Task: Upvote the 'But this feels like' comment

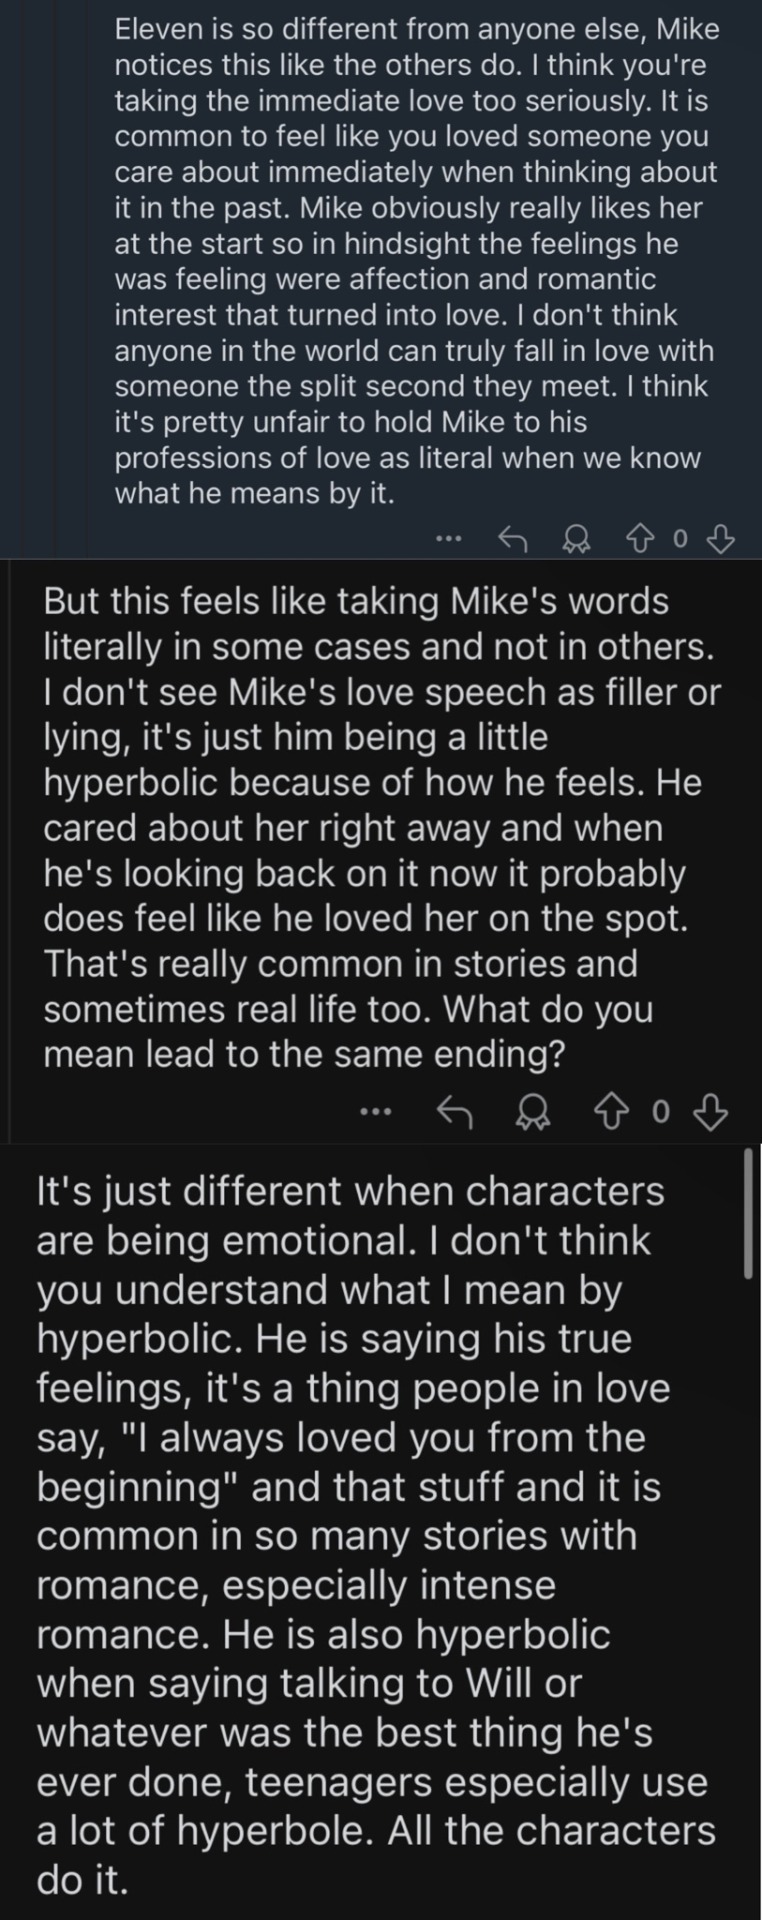Action: (608, 1111)
